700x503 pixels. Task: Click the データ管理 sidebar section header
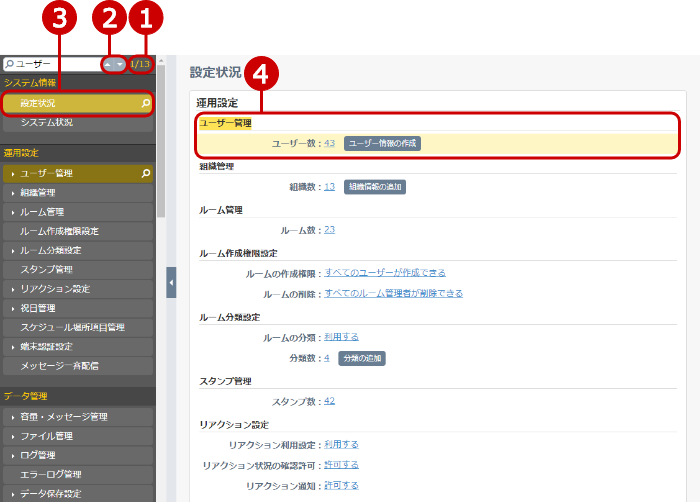point(25,396)
